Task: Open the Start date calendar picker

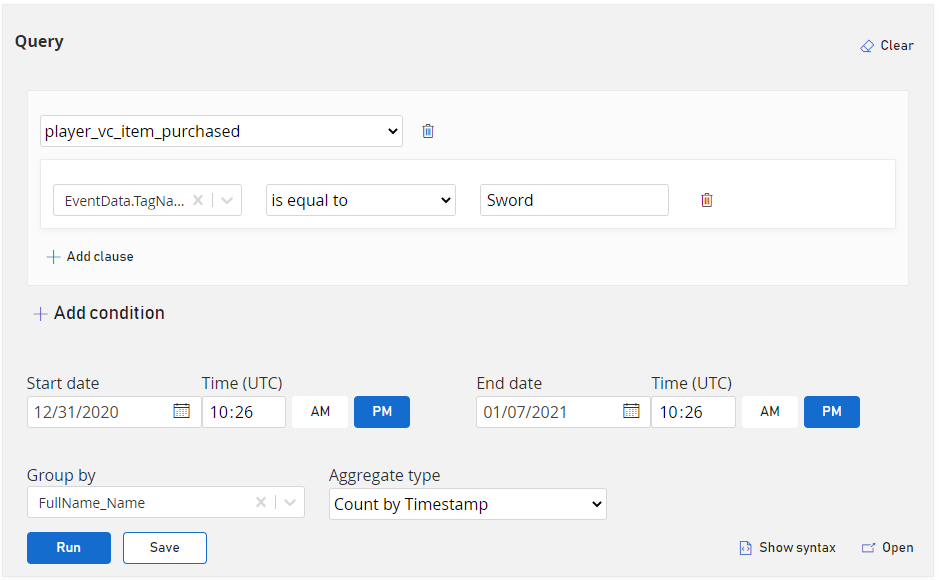Action: coord(181,411)
